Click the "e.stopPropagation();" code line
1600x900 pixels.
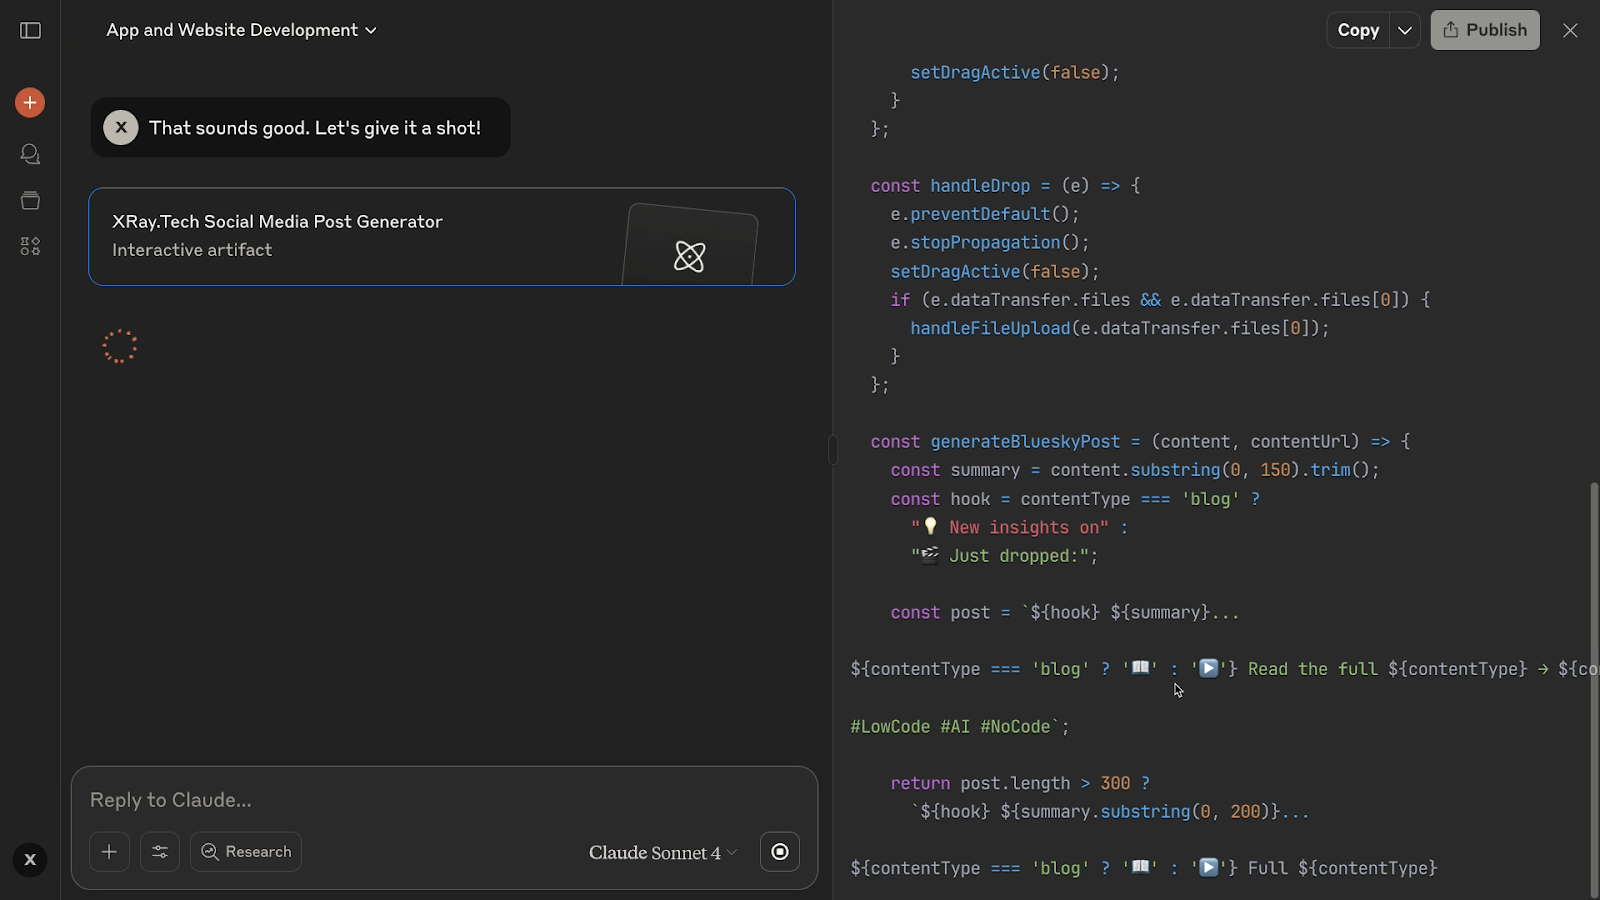990,243
